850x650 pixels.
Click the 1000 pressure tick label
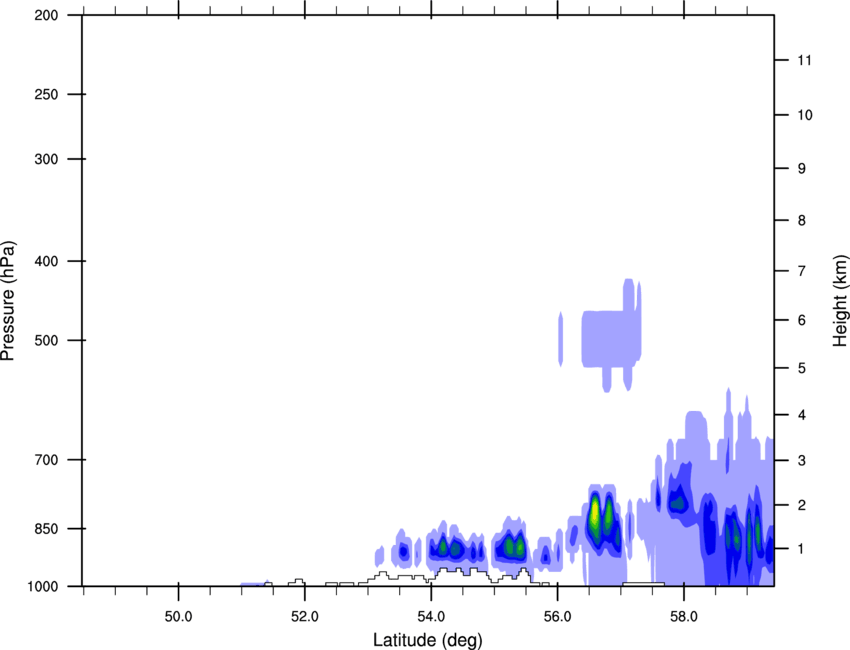point(42,586)
